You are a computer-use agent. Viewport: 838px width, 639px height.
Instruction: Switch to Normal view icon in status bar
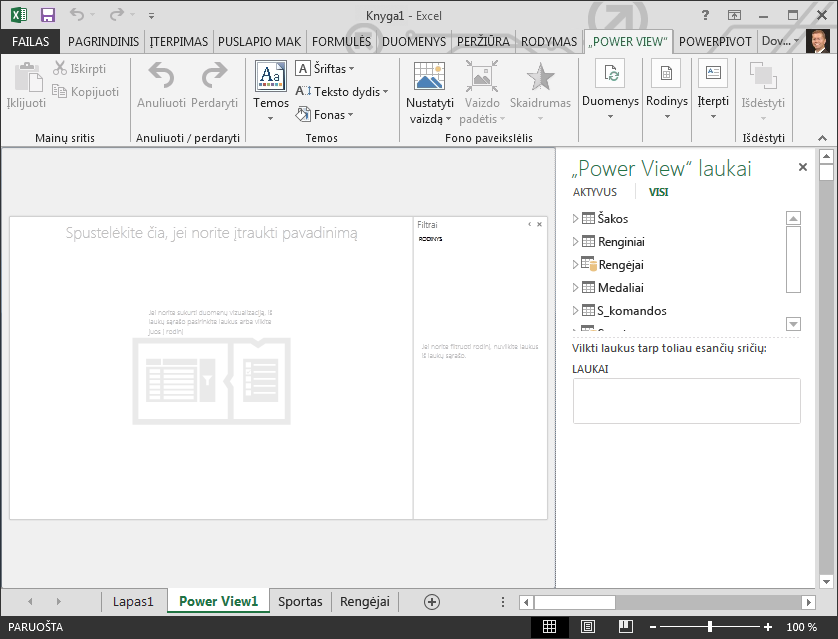[x=549, y=627]
